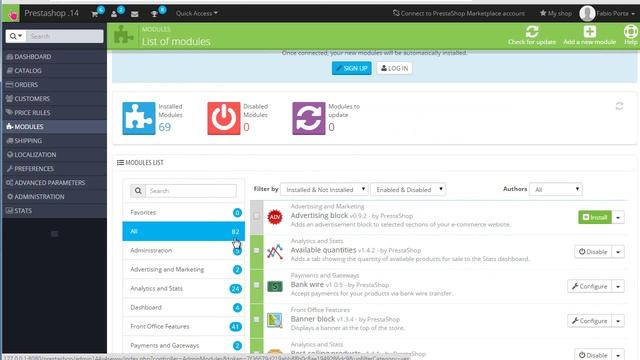Configure the Banner block module
The height and width of the screenshot is (360, 640).
tap(589, 321)
